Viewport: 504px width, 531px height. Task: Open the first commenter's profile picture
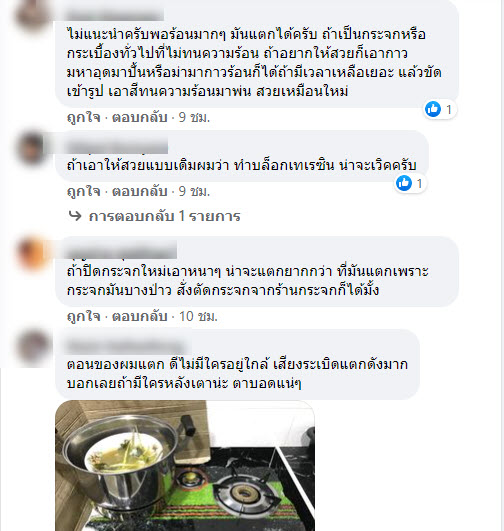coord(33,15)
